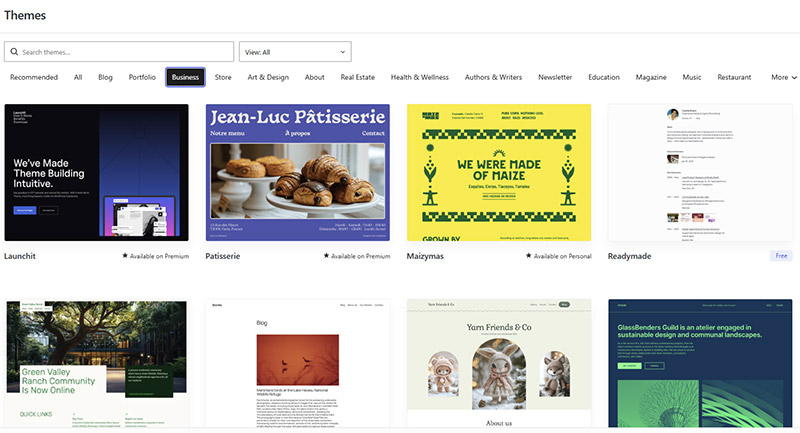Select the About category tab
The height and width of the screenshot is (433, 800).
[x=315, y=77]
